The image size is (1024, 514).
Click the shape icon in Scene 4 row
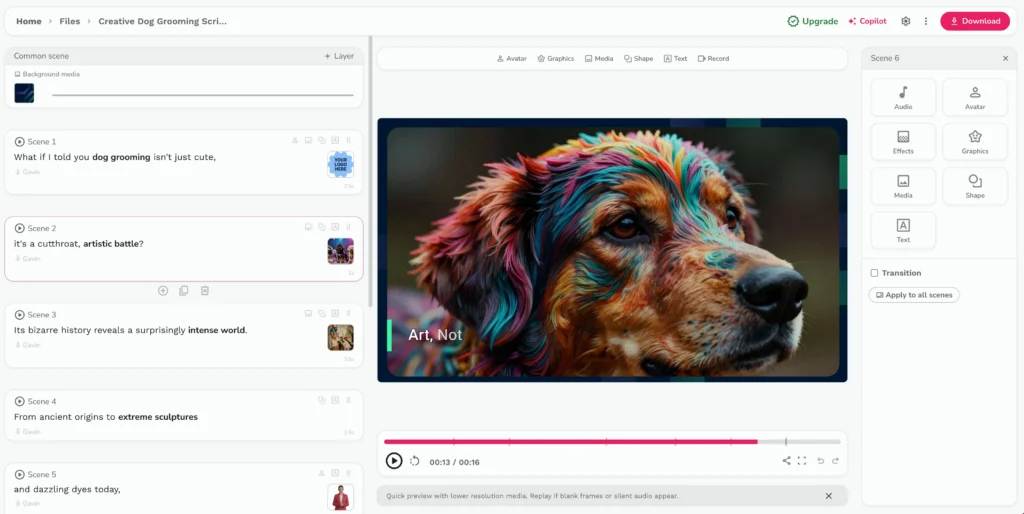321,400
